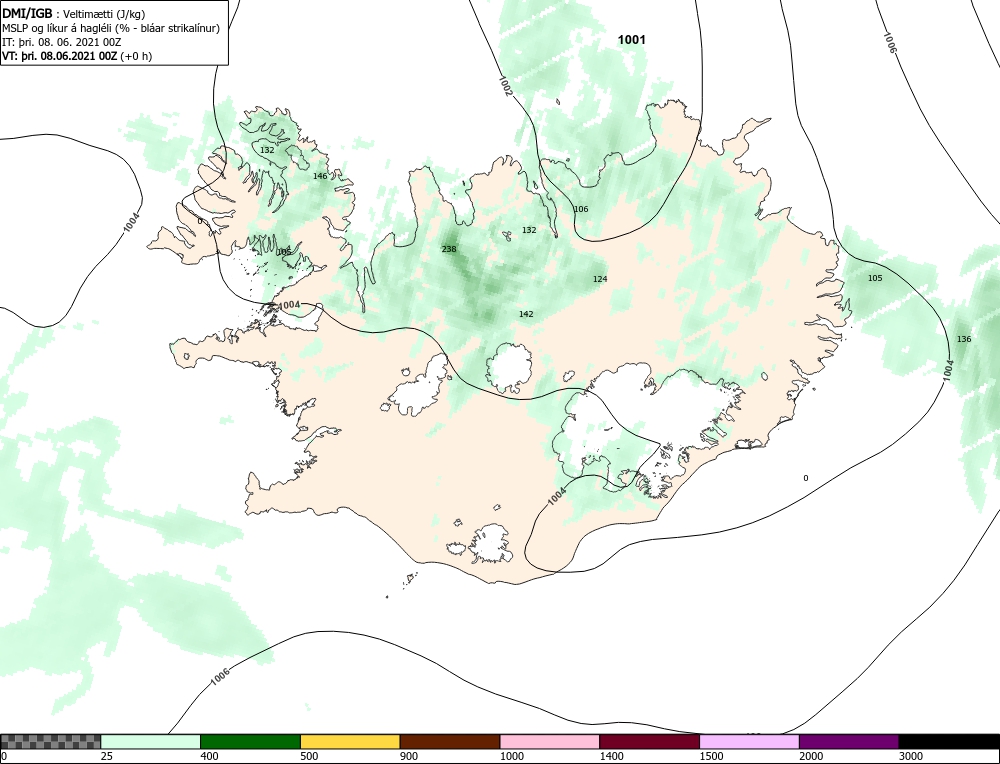Click the 1400 tick label on the color scale
The height and width of the screenshot is (764, 1000).
point(611,756)
